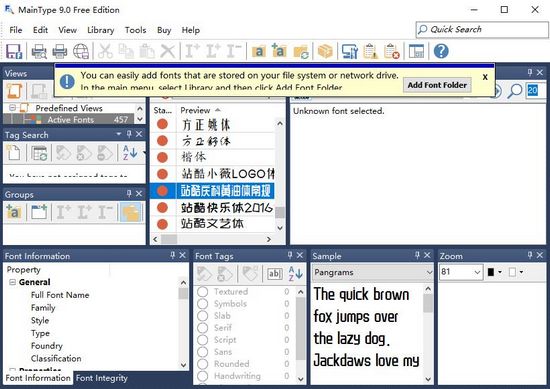The image size is (550, 389).
Task: Click sort A-Z icon in Tag Search
Action: [129, 153]
